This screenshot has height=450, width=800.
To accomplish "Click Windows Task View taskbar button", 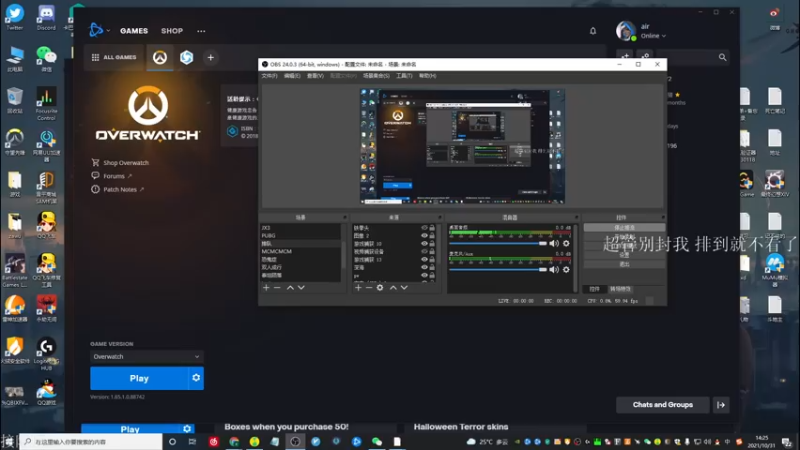I will [x=192, y=441].
